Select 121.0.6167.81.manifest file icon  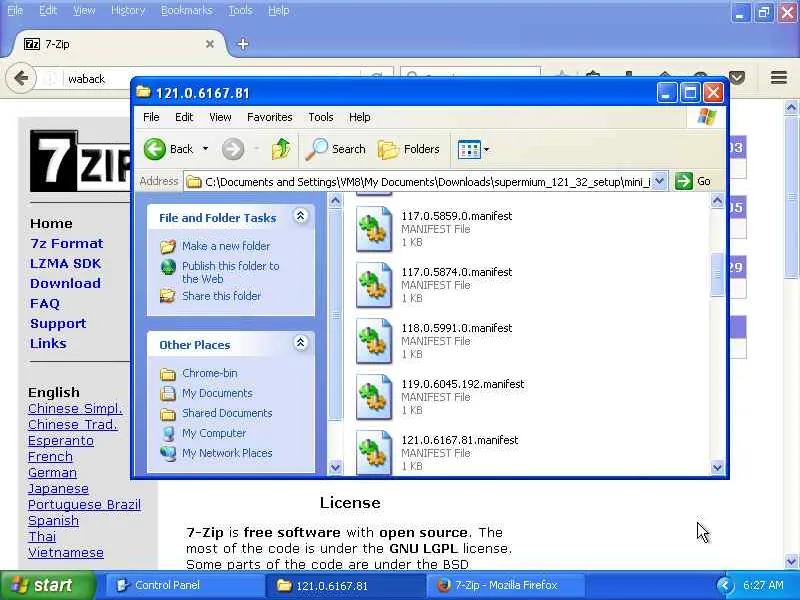(x=374, y=453)
